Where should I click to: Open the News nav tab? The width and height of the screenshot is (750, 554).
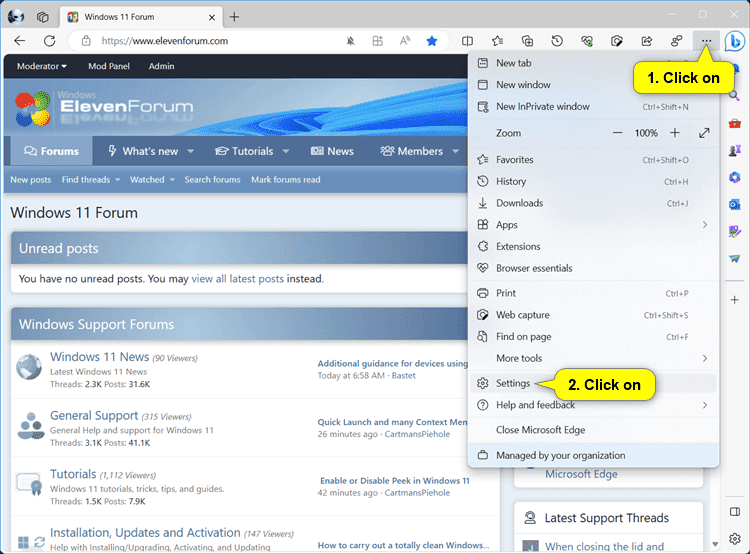click(x=332, y=151)
